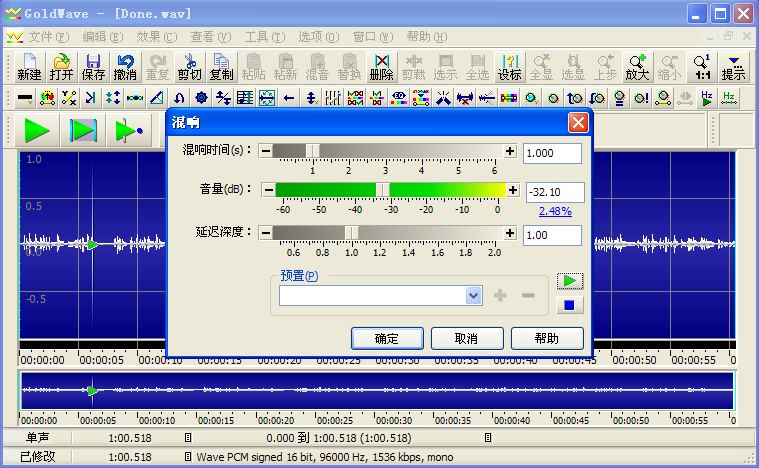Click the 复制 (Copy) toolbar icon
The width and height of the screenshot is (759, 468).
[x=221, y=67]
